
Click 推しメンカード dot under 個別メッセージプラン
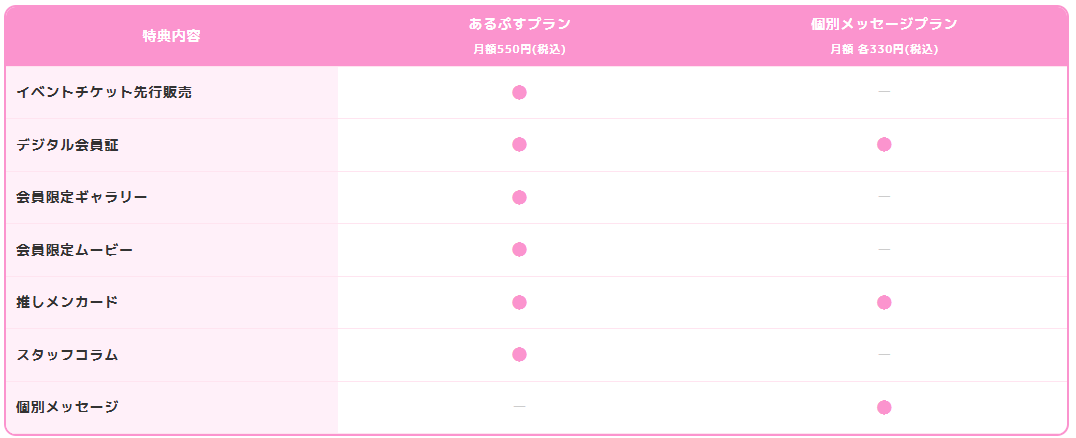tap(884, 302)
